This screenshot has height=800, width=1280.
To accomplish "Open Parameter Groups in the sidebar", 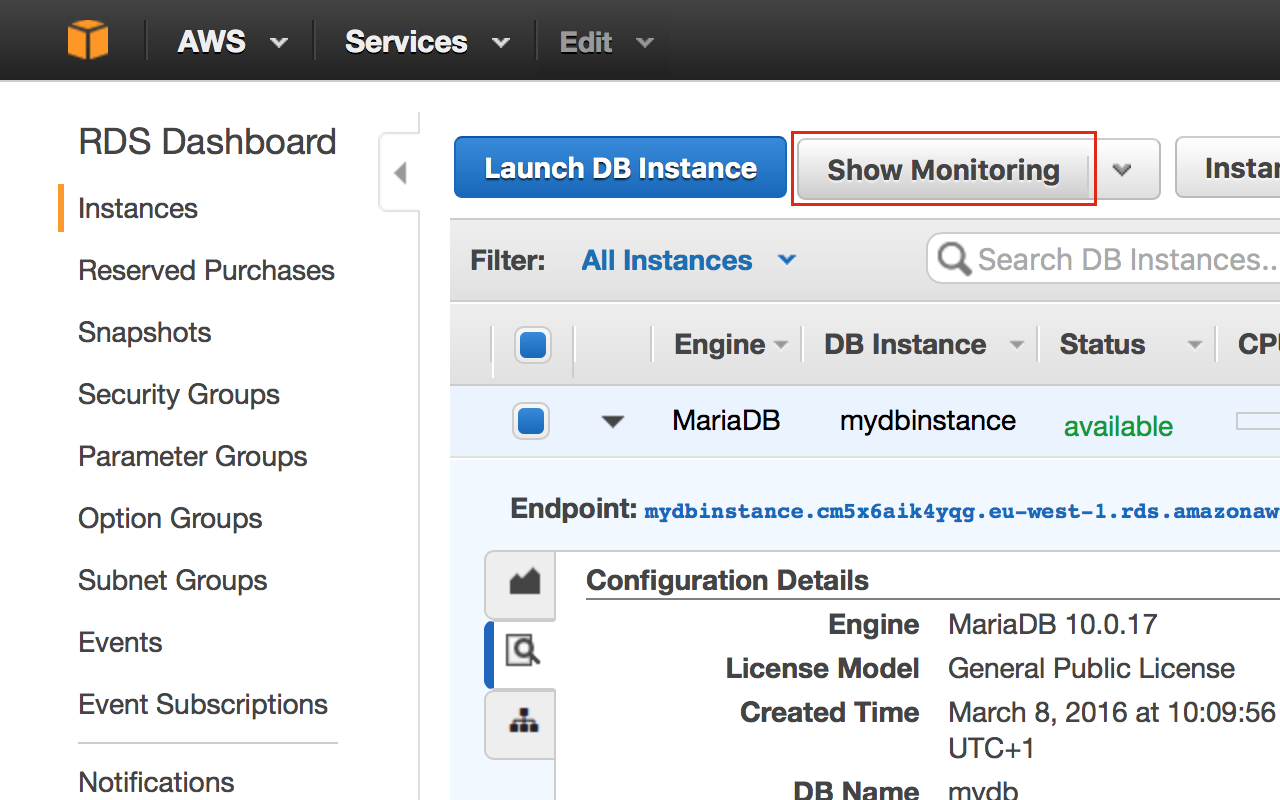I will pos(193,456).
